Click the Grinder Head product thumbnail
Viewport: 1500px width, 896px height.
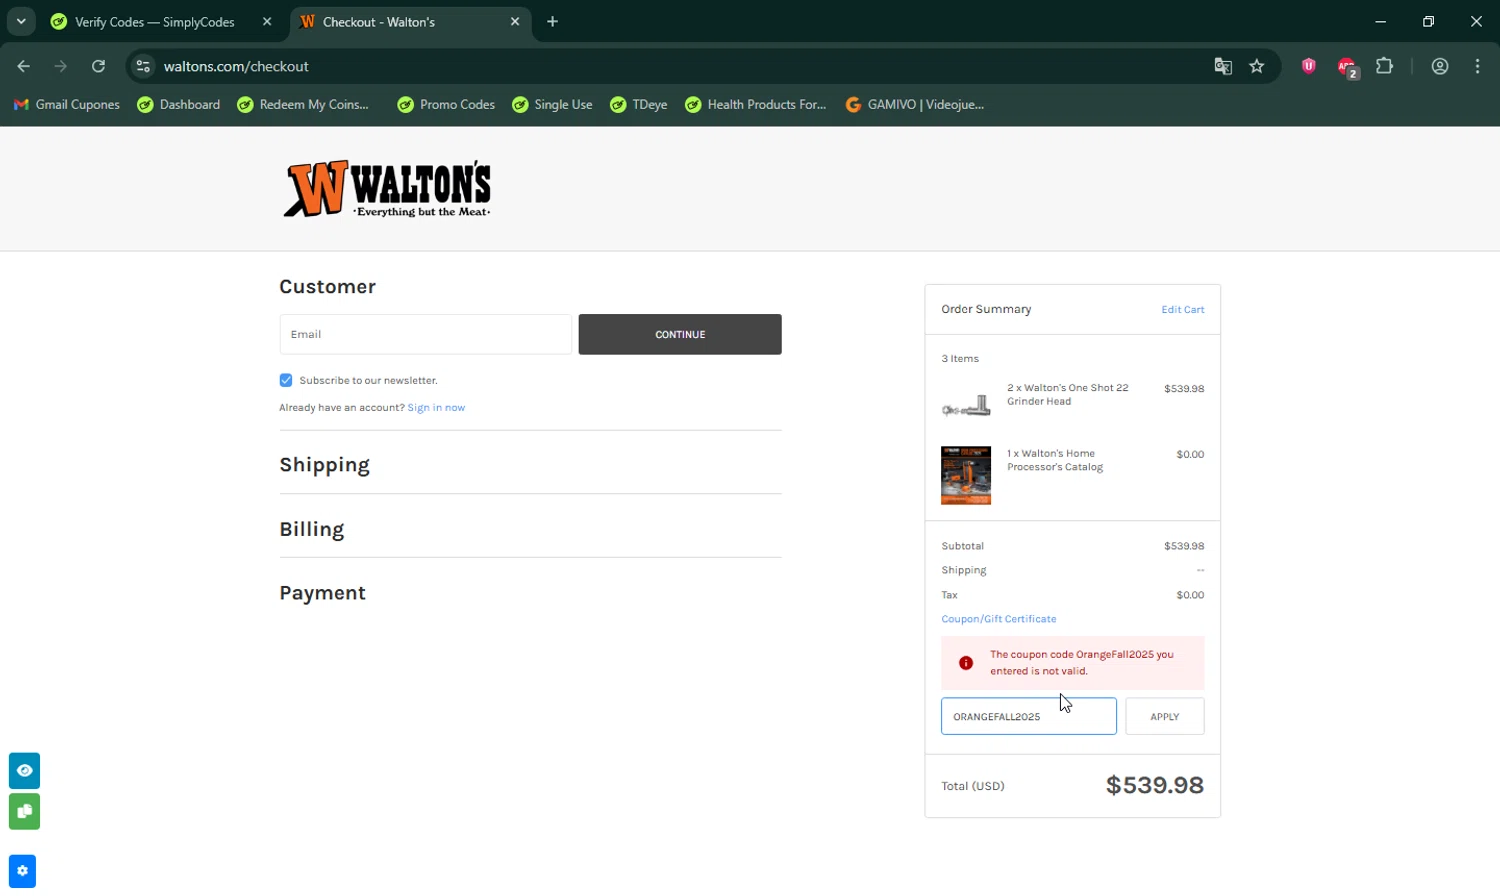(x=966, y=405)
